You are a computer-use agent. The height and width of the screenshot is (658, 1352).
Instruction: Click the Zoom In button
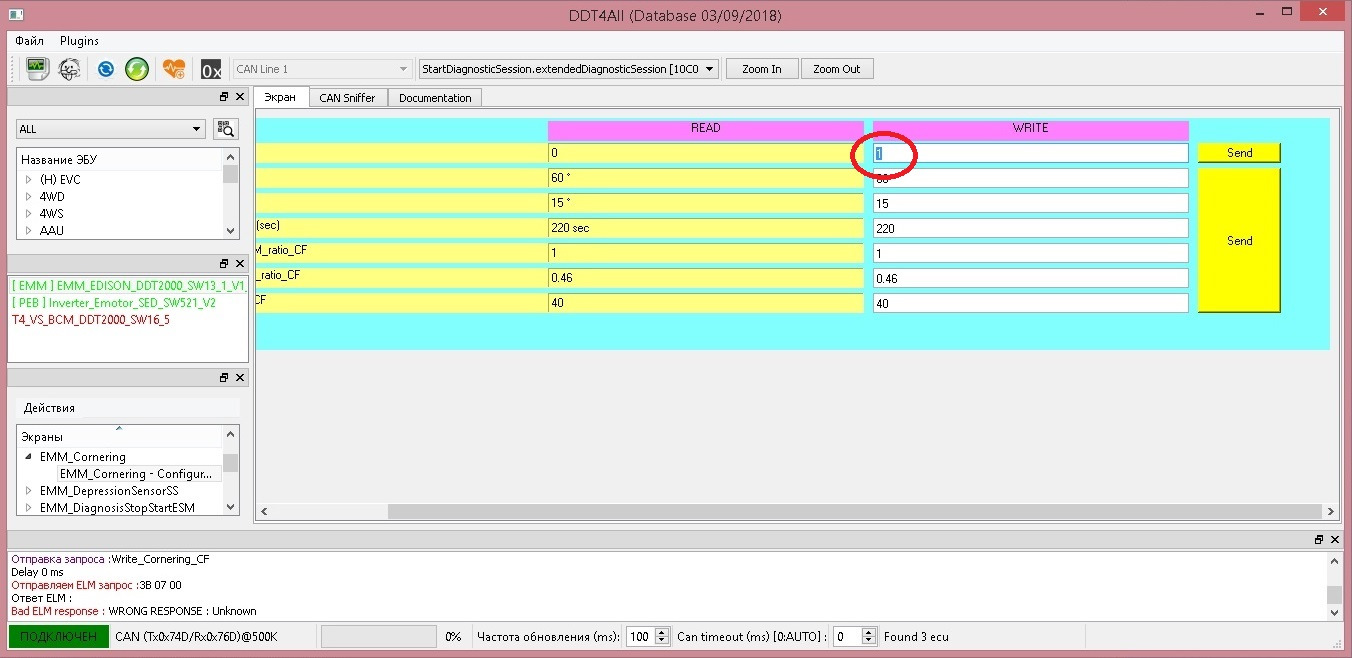[762, 69]
